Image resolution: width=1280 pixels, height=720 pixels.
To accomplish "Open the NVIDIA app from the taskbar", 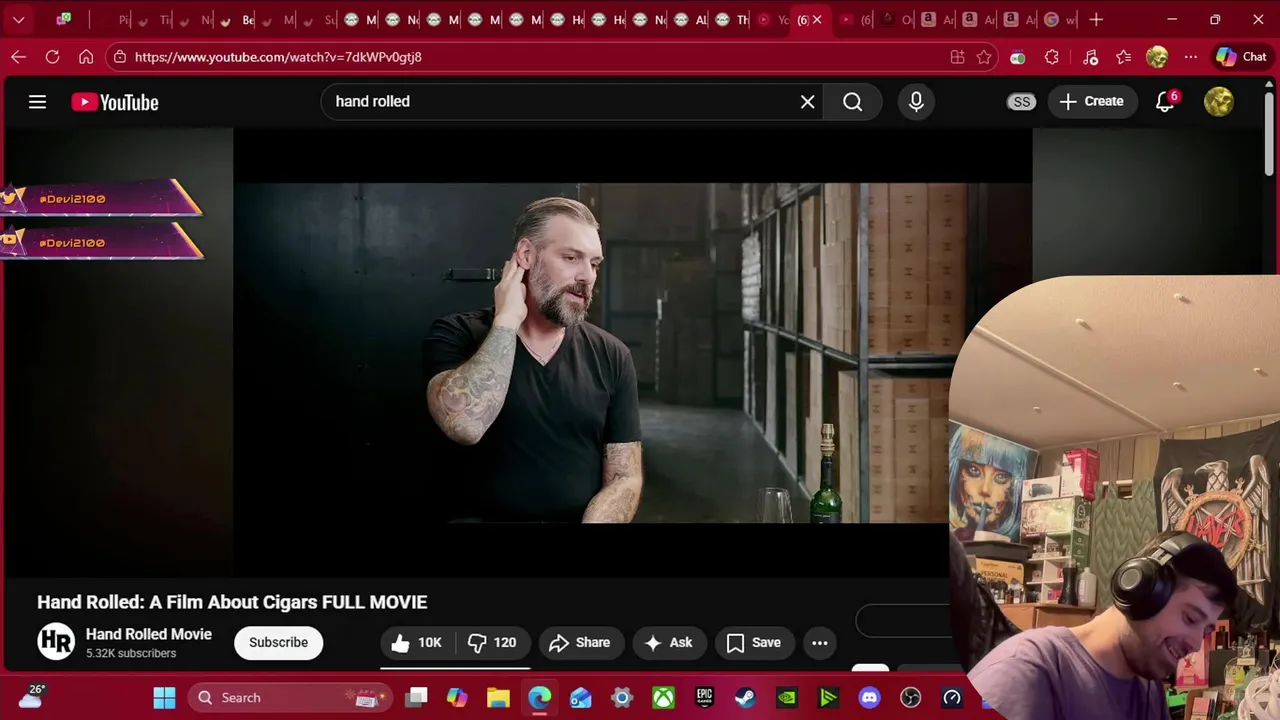I will [x=787, y=698].
